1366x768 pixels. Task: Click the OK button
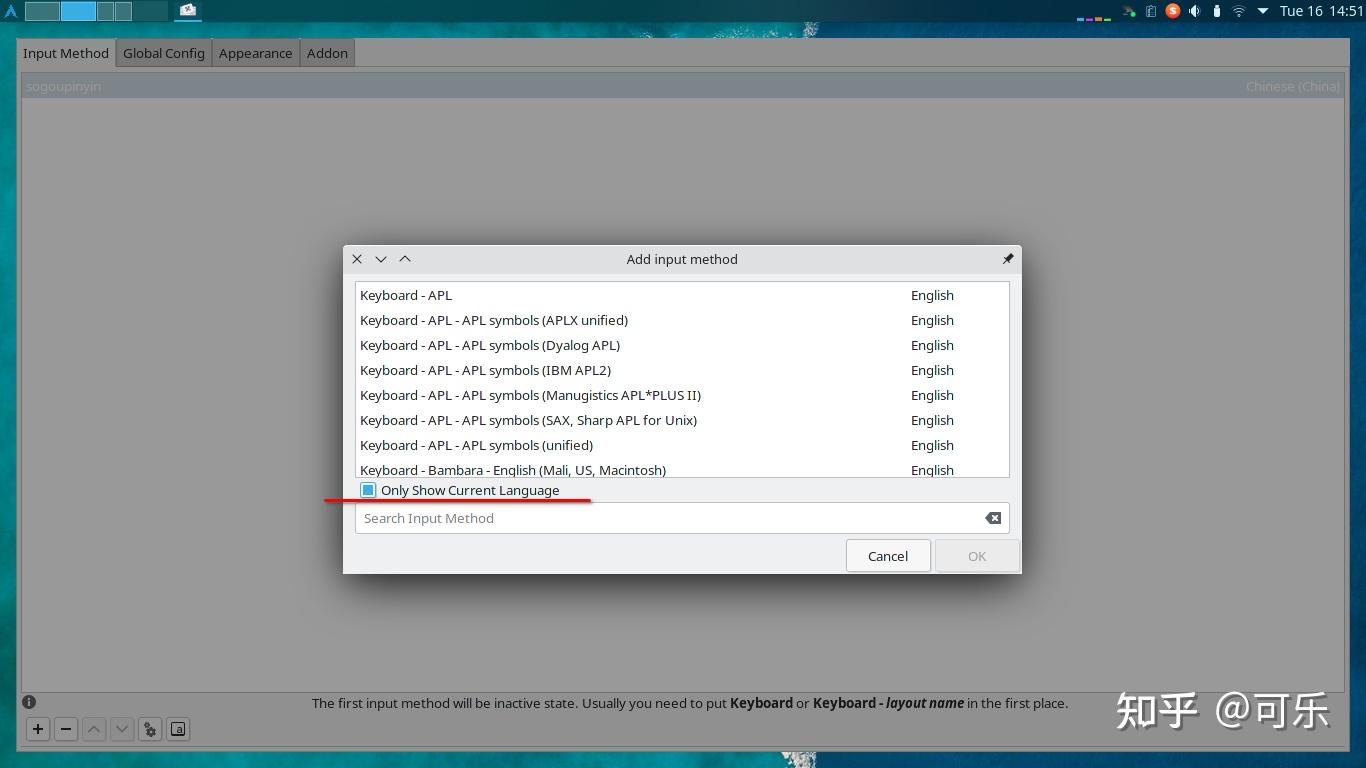point(977,556)
